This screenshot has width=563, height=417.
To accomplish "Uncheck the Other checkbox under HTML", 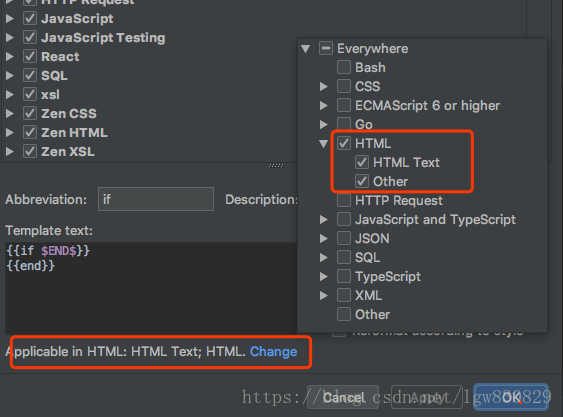I will [362, 181].
